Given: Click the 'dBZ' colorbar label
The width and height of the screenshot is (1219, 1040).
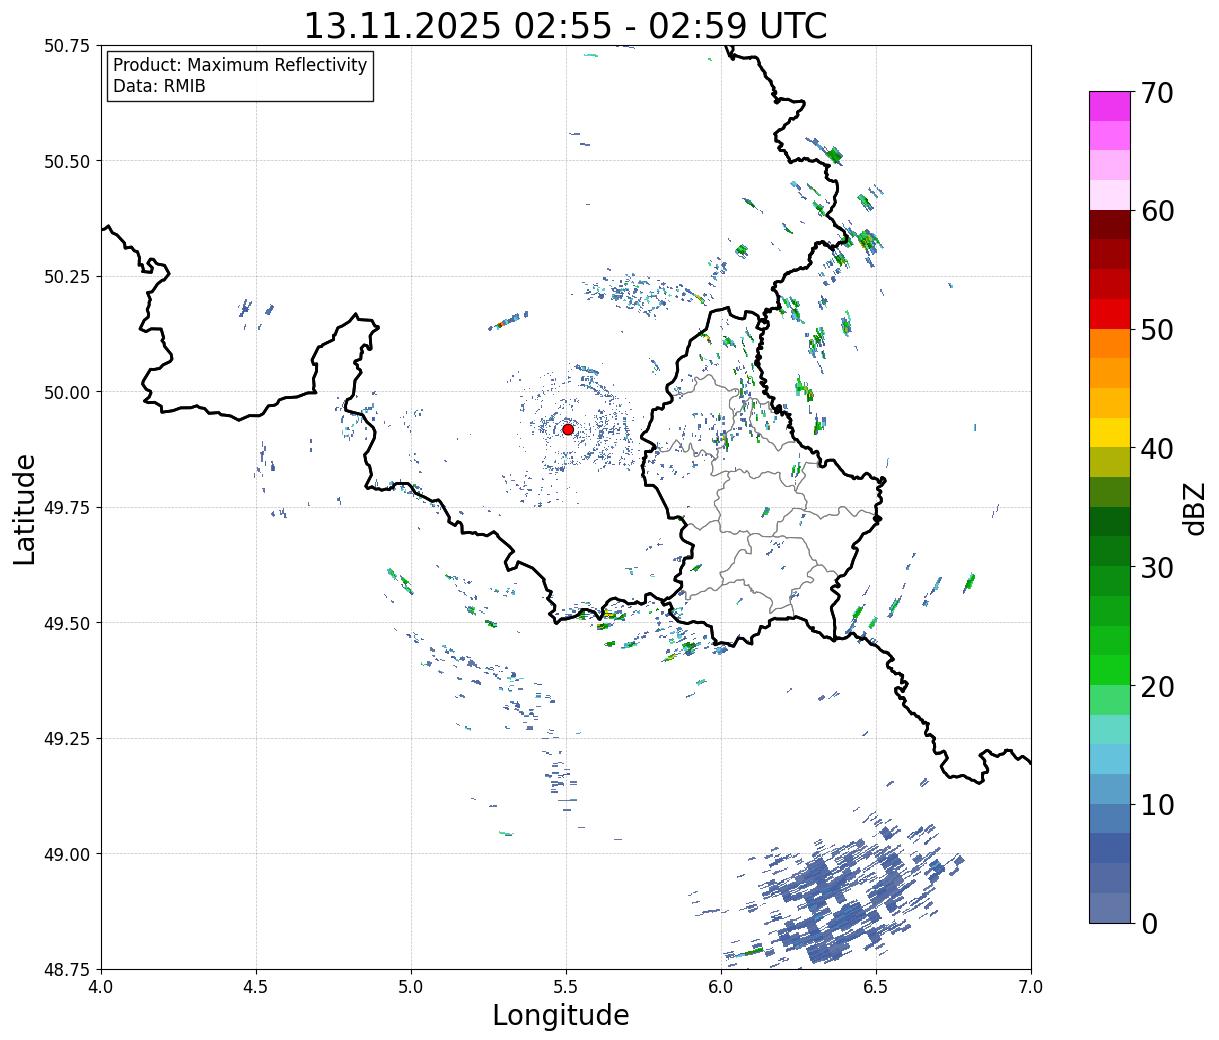Looking at the screenshot, I should tap(1194, 508).
